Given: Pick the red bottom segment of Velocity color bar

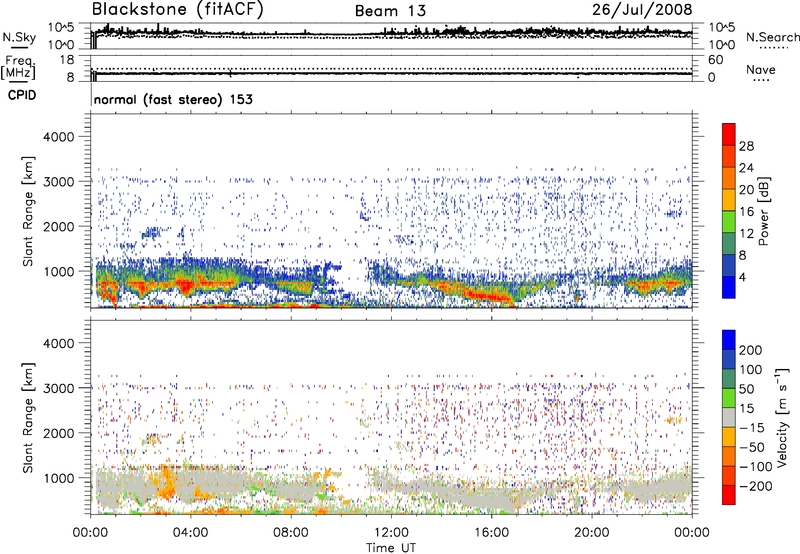Looking at the screenshot, I should tap(729, 495).
